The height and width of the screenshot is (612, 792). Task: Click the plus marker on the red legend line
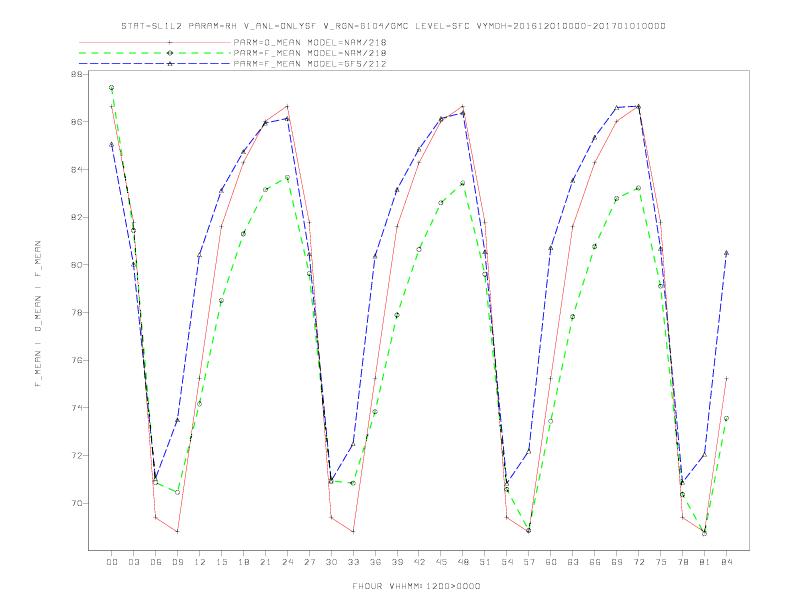click(x=170, y=42)
